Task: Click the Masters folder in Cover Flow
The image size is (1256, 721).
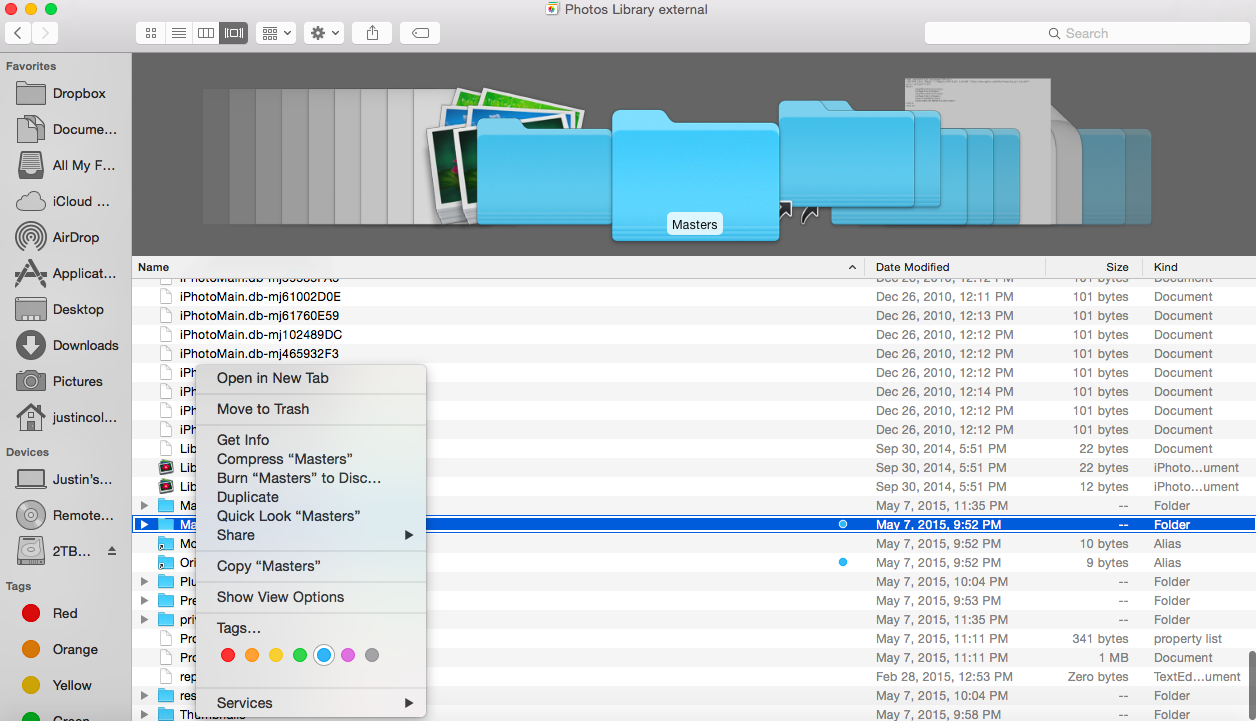Action: coord(695,175)
